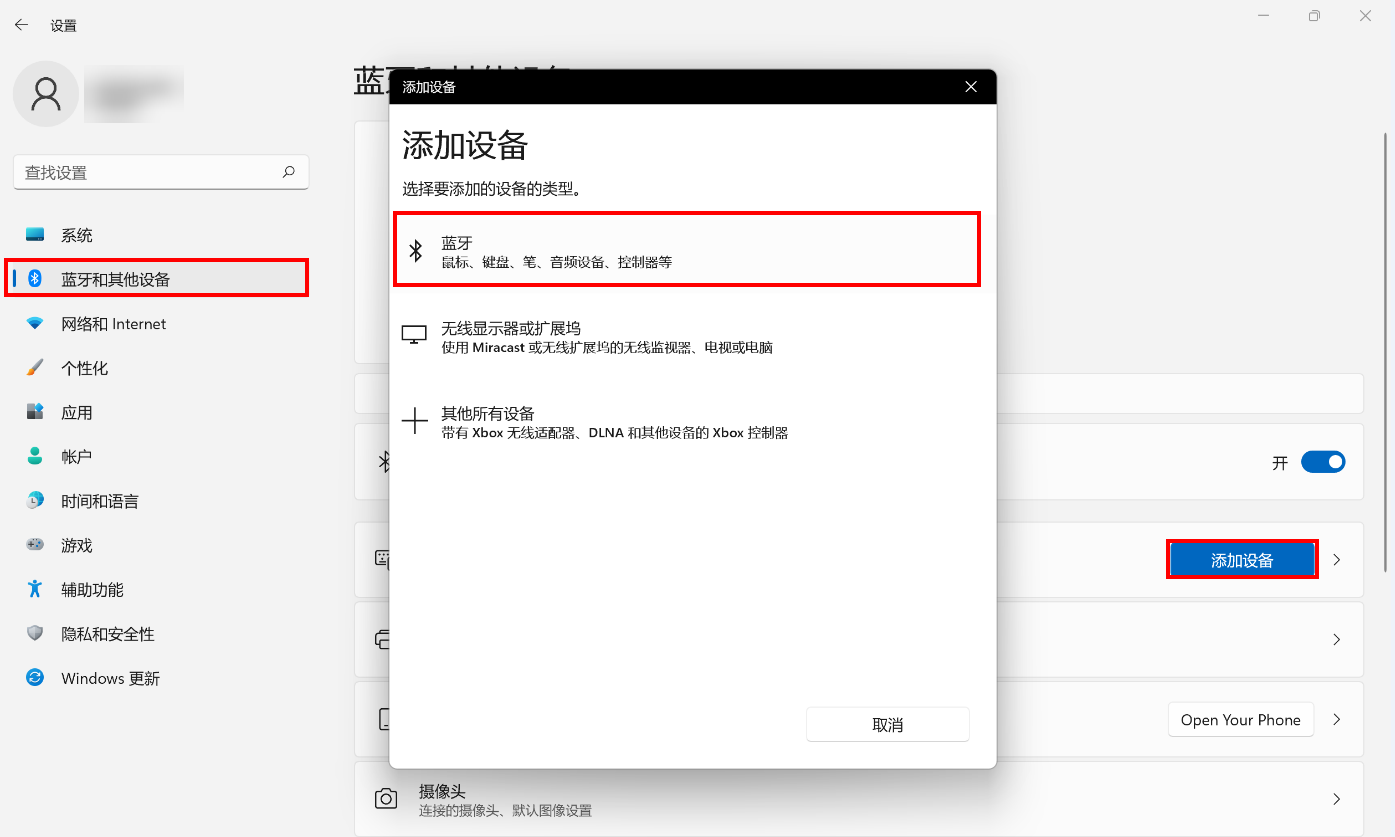Toggle the Bluetooth 开 switch
The width and height of the screenshot is (1395, 837).
1323,463
